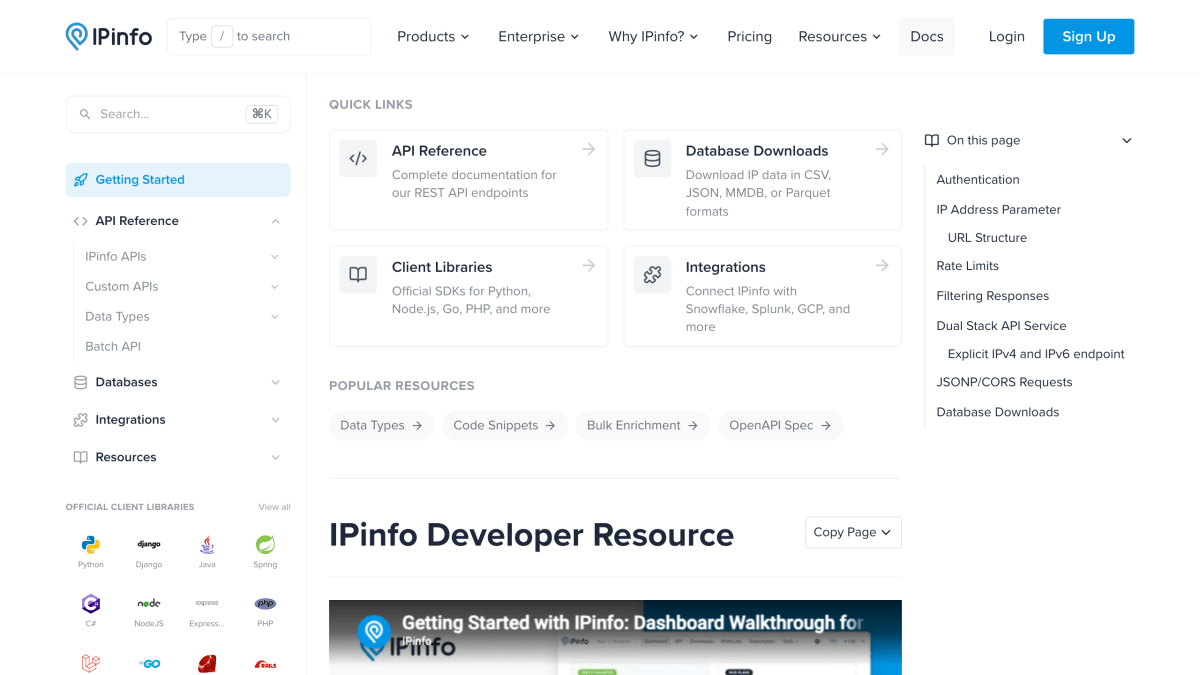Jump to IP Address Parameter section

998,210
